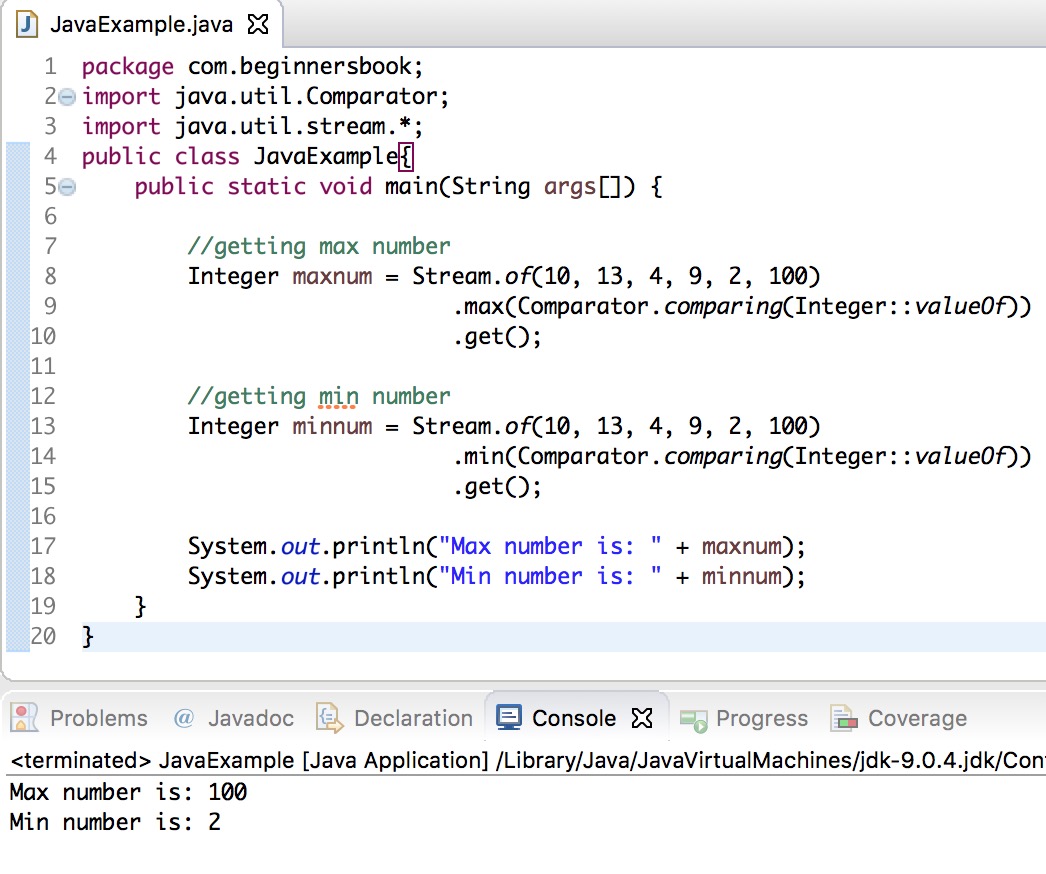Click the Console terminal icon

[x=510, y=717]
